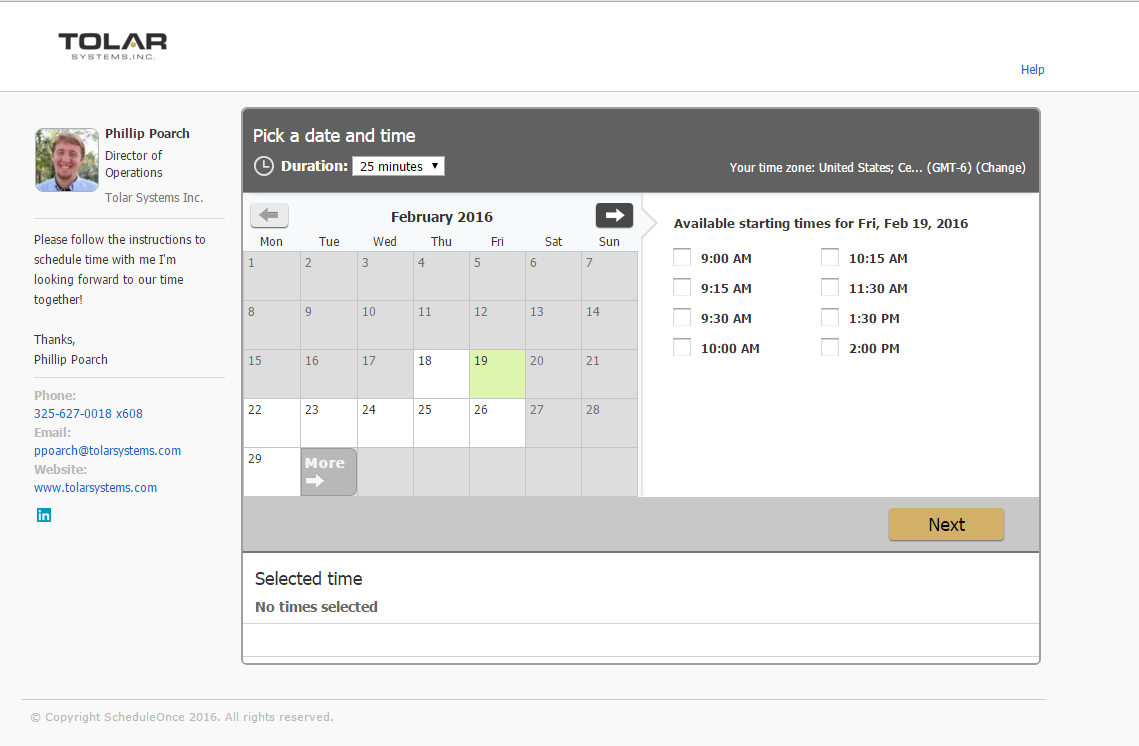Click the Next button
This screenshot has height=746, width=1139.
pos(946,524)
